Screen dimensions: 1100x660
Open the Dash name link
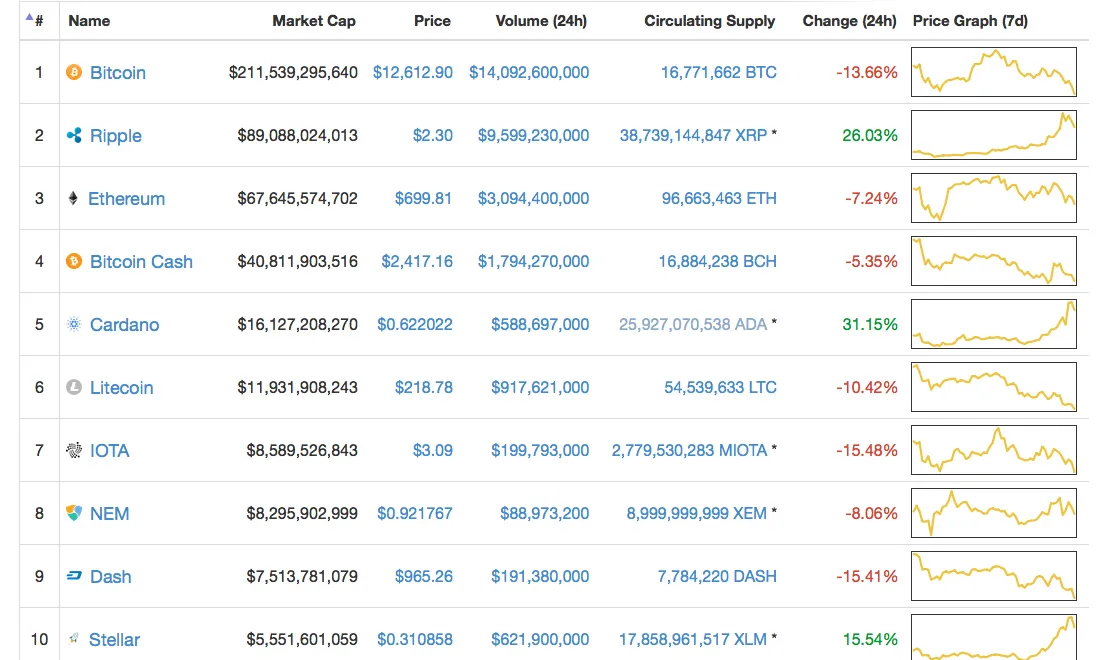(x=110, y=577)
